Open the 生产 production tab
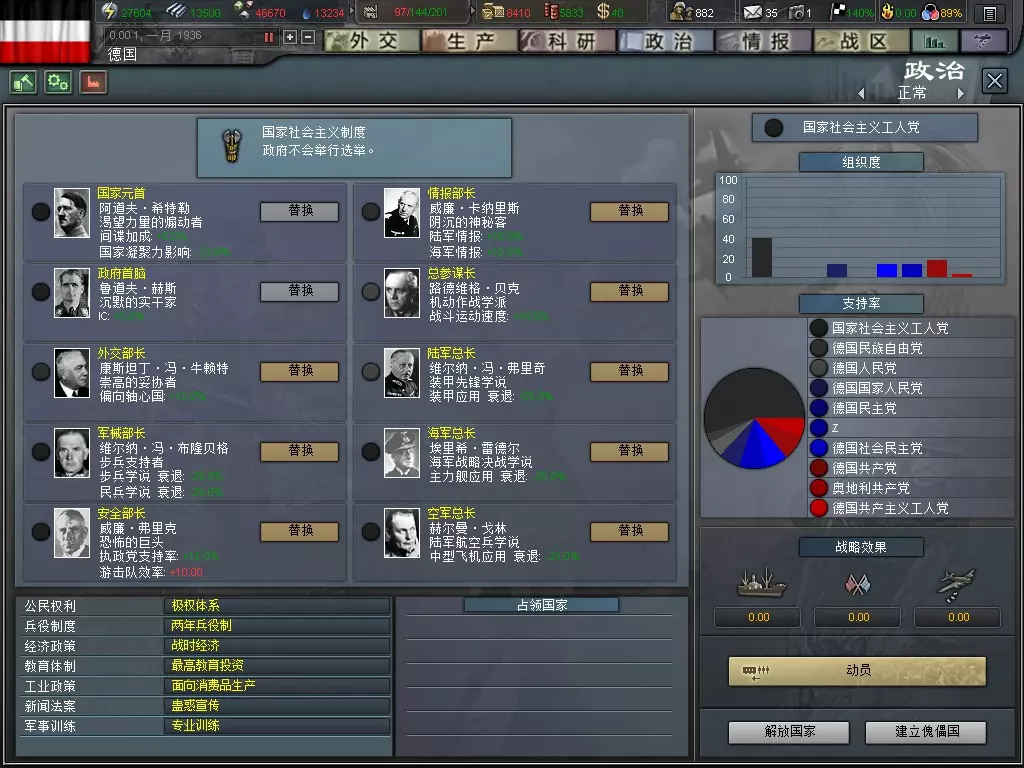The image size is (1024, 768). [x=470, y=41]
